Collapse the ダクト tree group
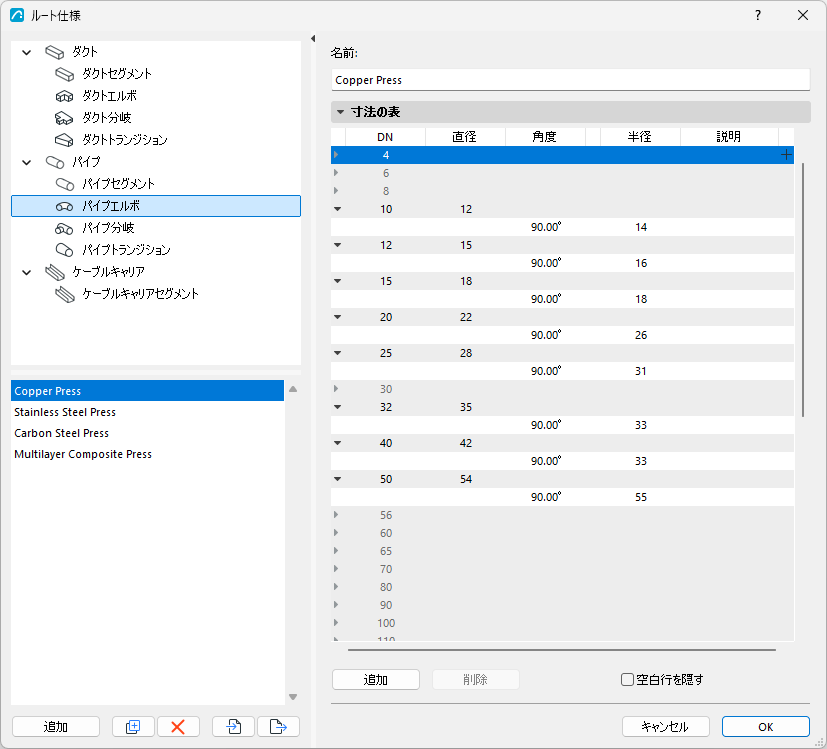827x749 pixels. [26, 52]
